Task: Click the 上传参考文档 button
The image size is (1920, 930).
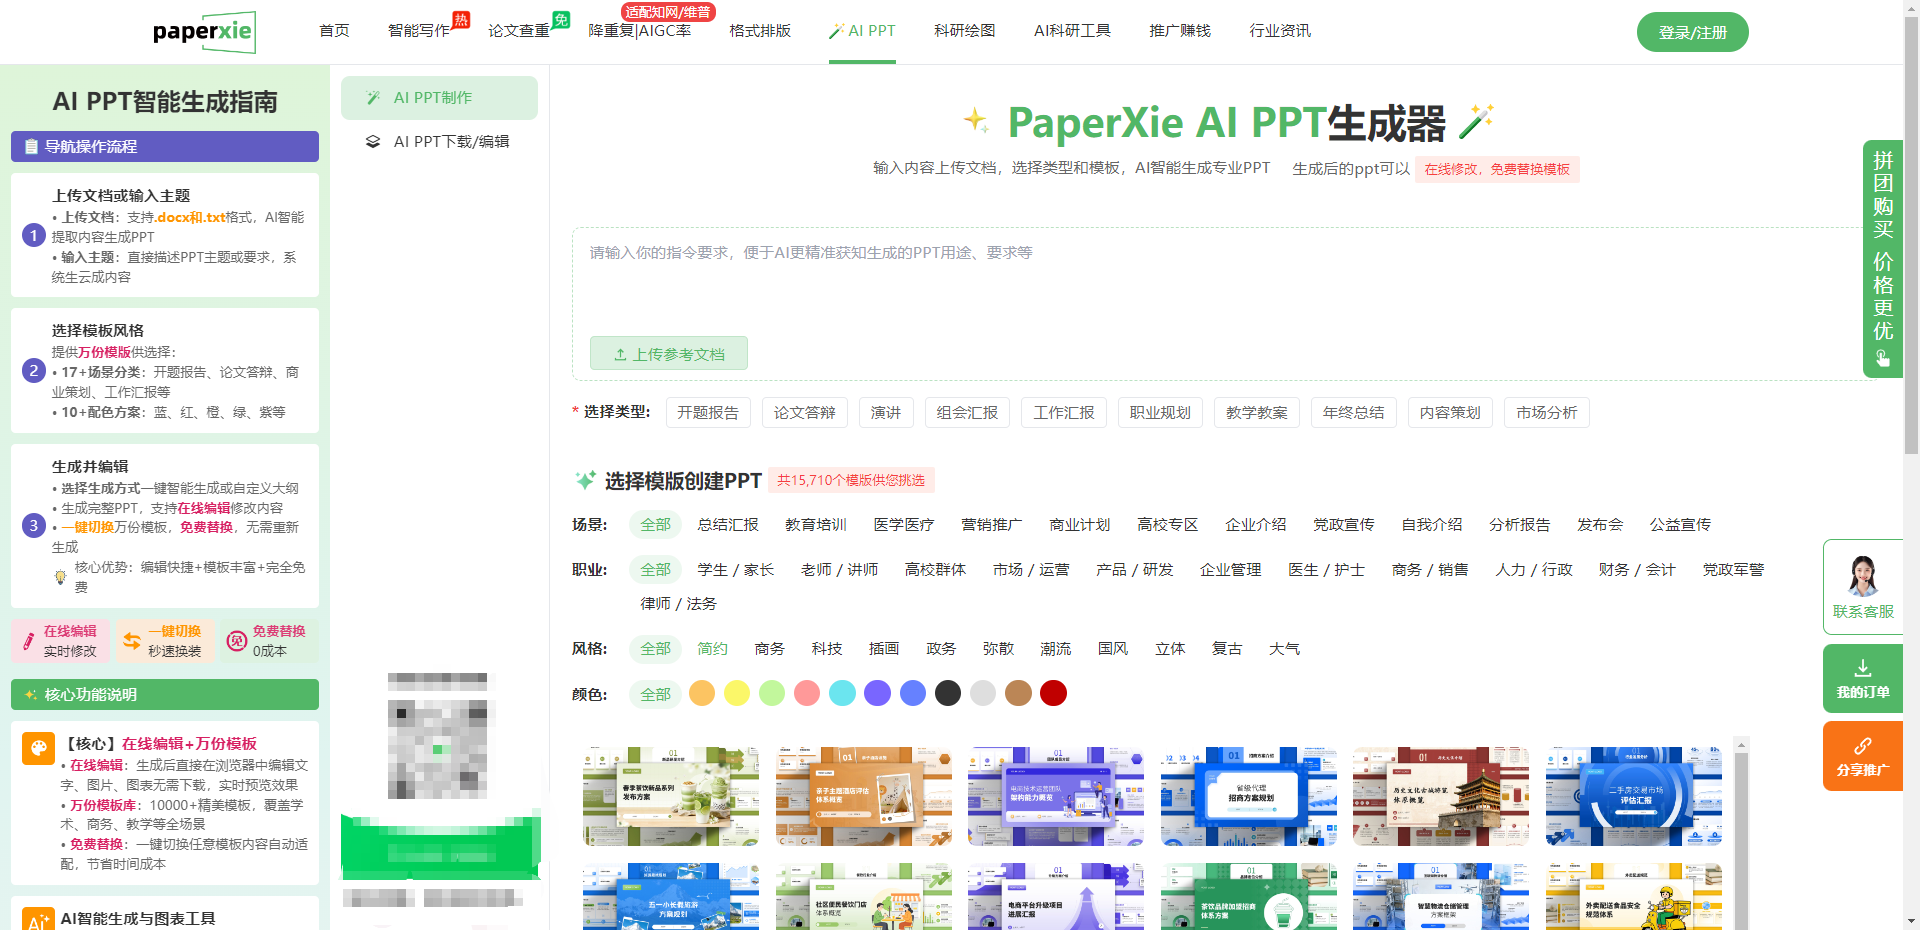Action: [669, 354]
